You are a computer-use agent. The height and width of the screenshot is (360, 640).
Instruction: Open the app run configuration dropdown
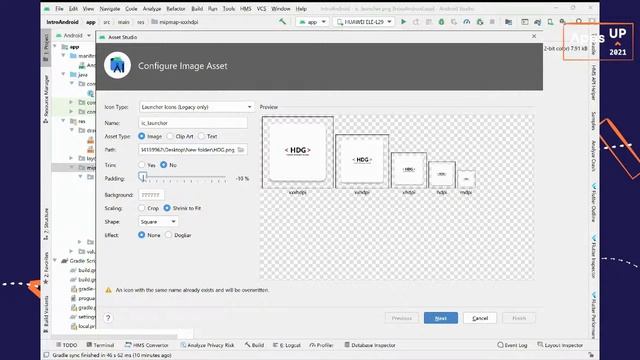pyautogui.click(x=312, y=22)
